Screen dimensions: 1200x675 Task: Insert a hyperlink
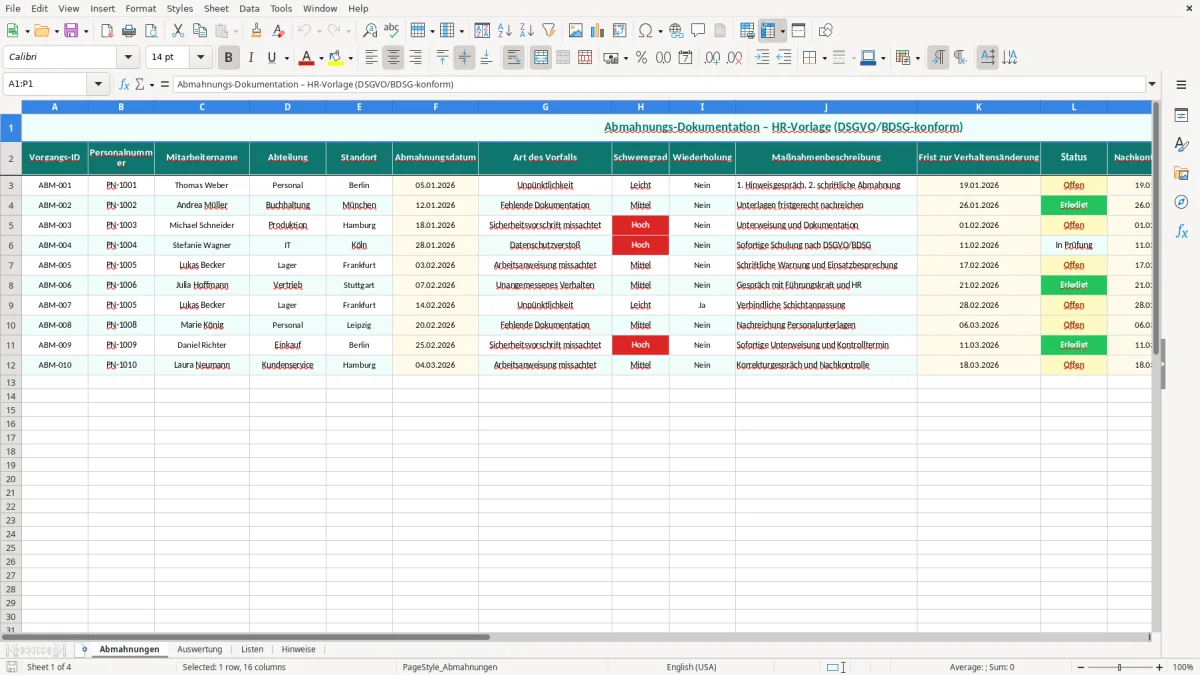point(676,31)
